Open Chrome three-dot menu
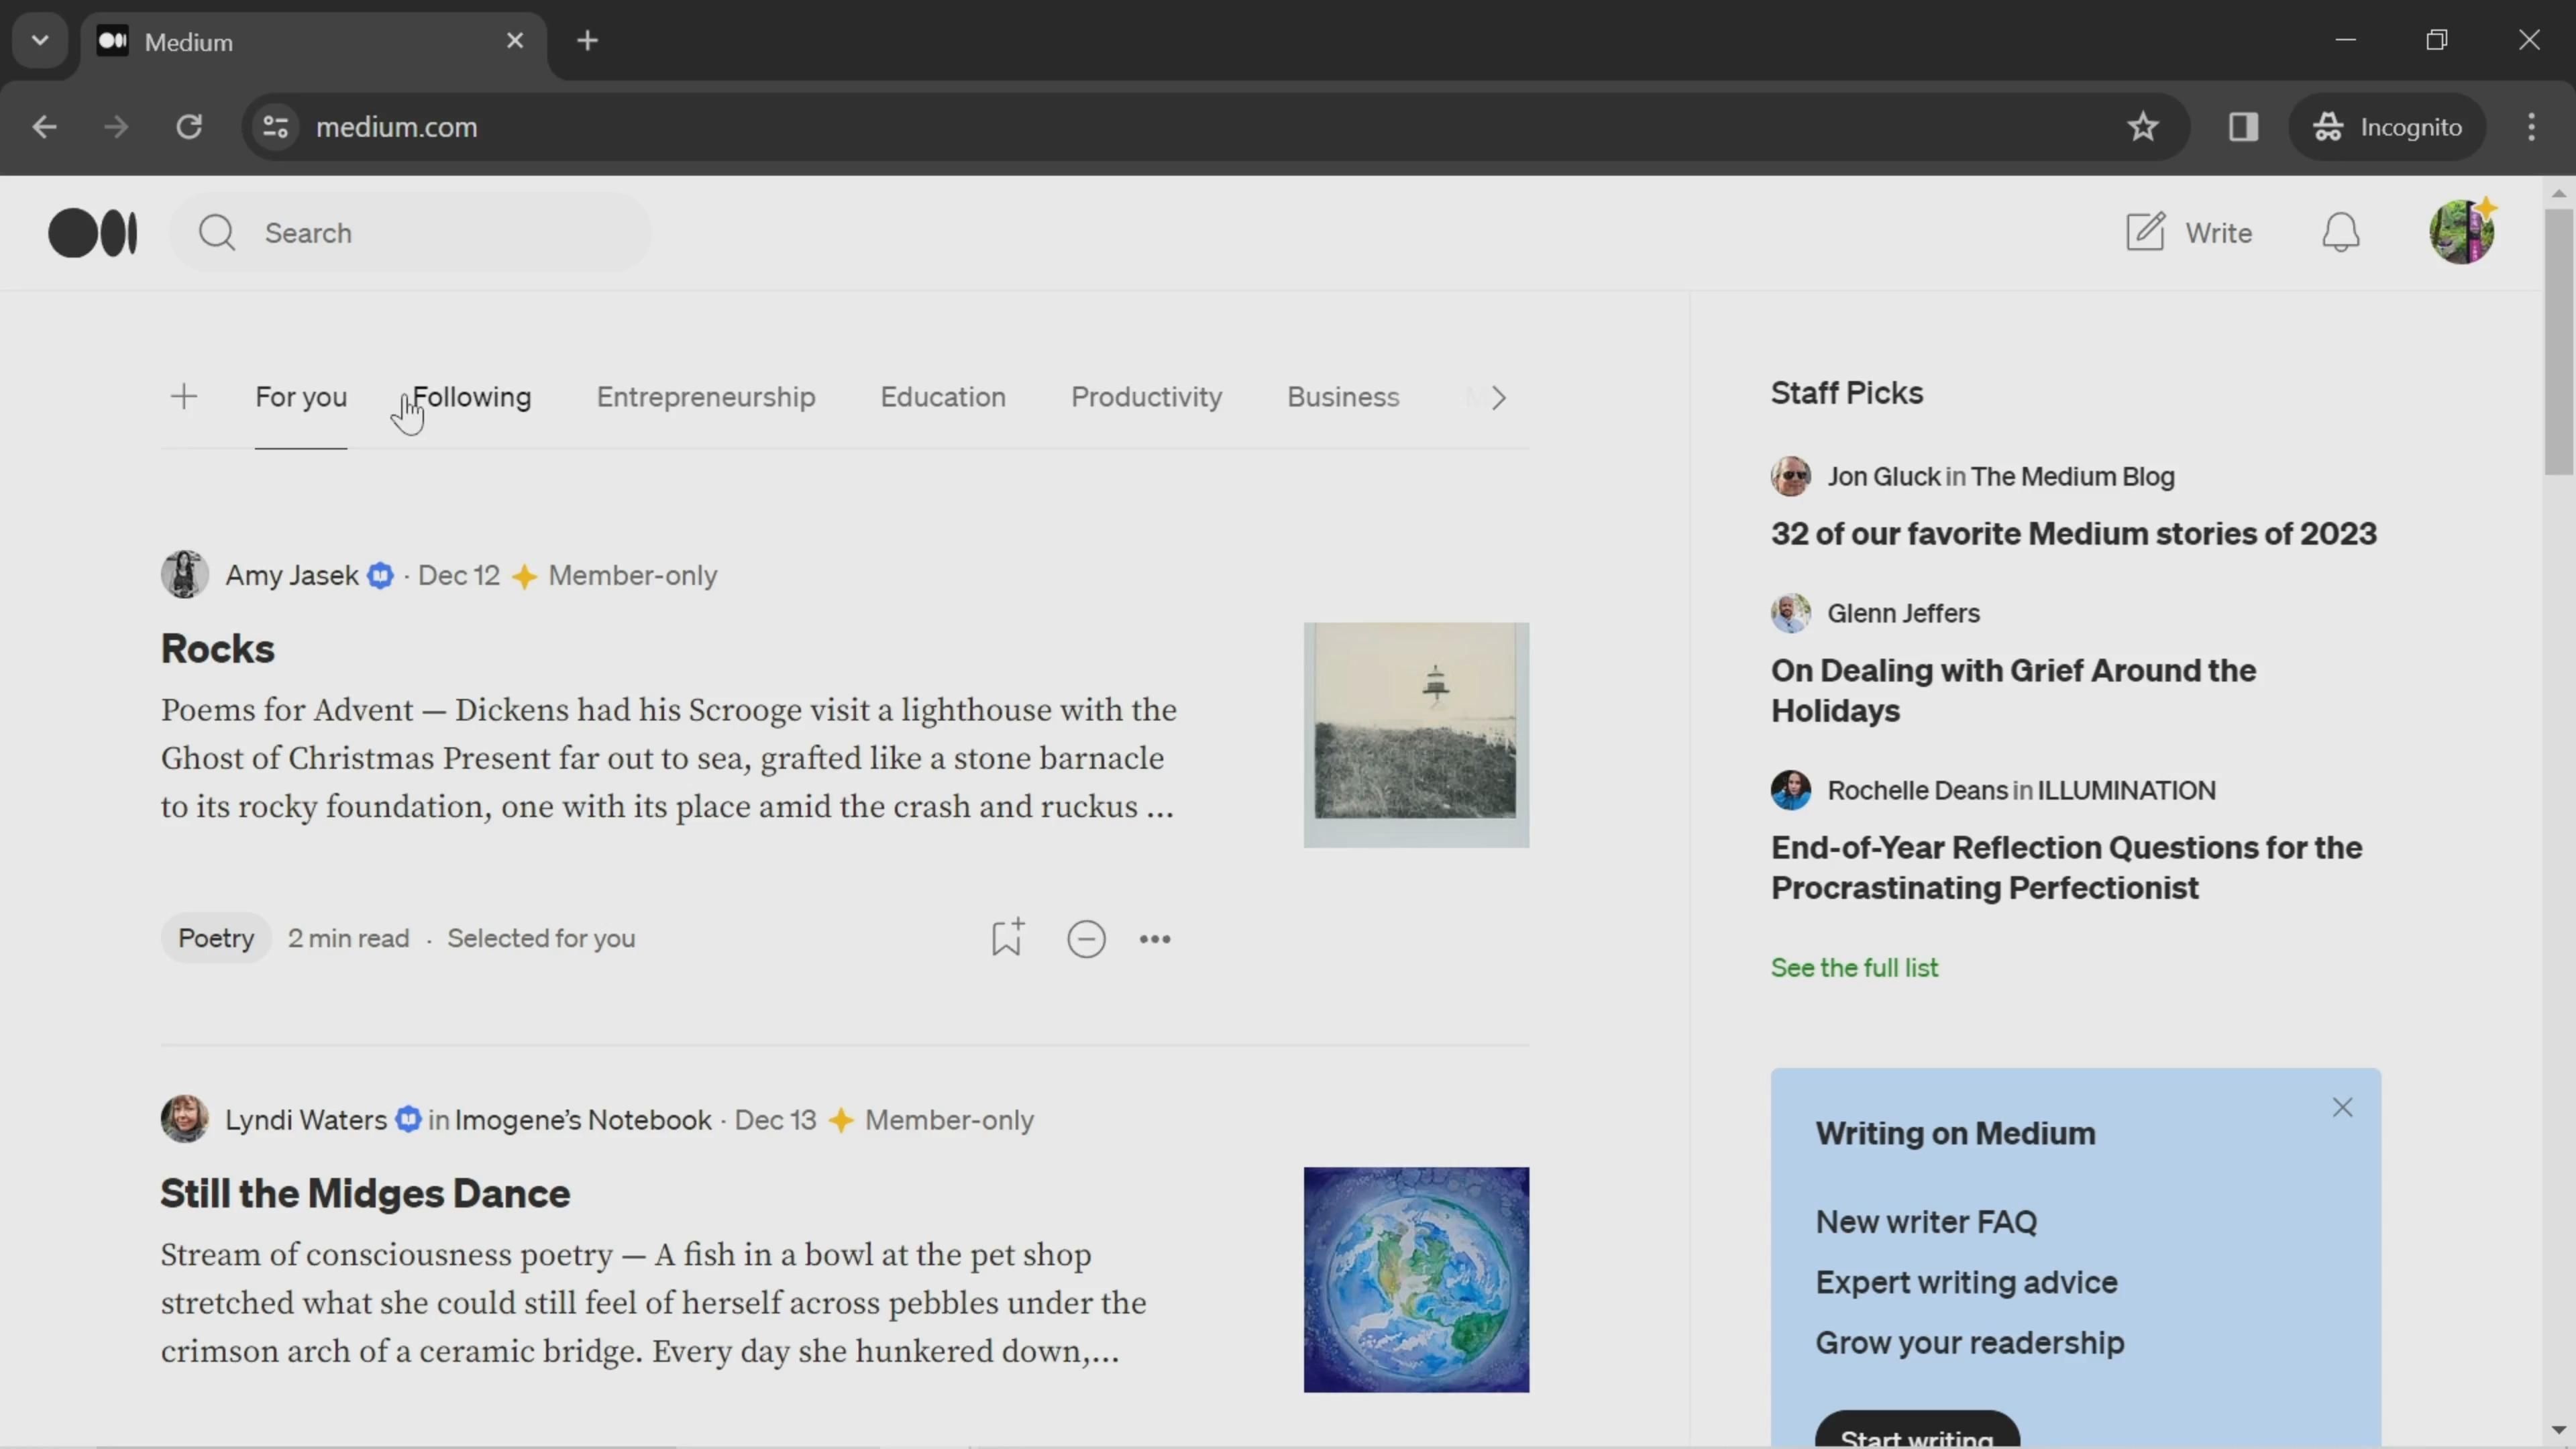Viewport: 2576px width, 1449px height. tap(2531, 127)
